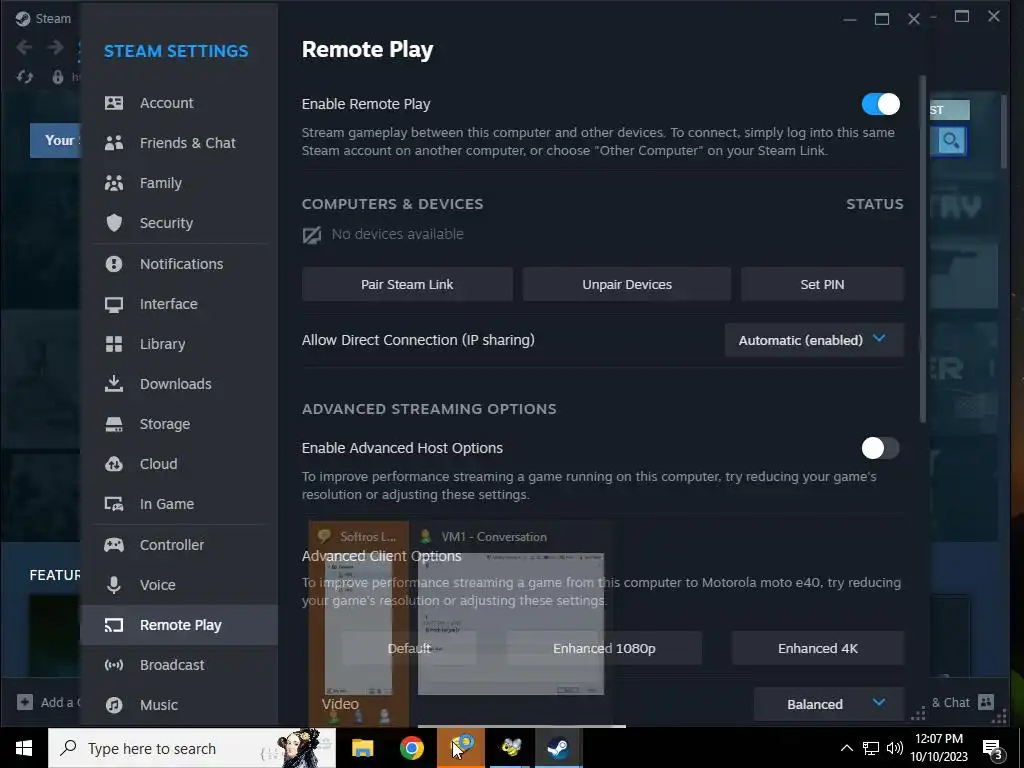Open Allow Direct Connection dropdown
This screenshot has width=1024, height=768.
(814, 340)
